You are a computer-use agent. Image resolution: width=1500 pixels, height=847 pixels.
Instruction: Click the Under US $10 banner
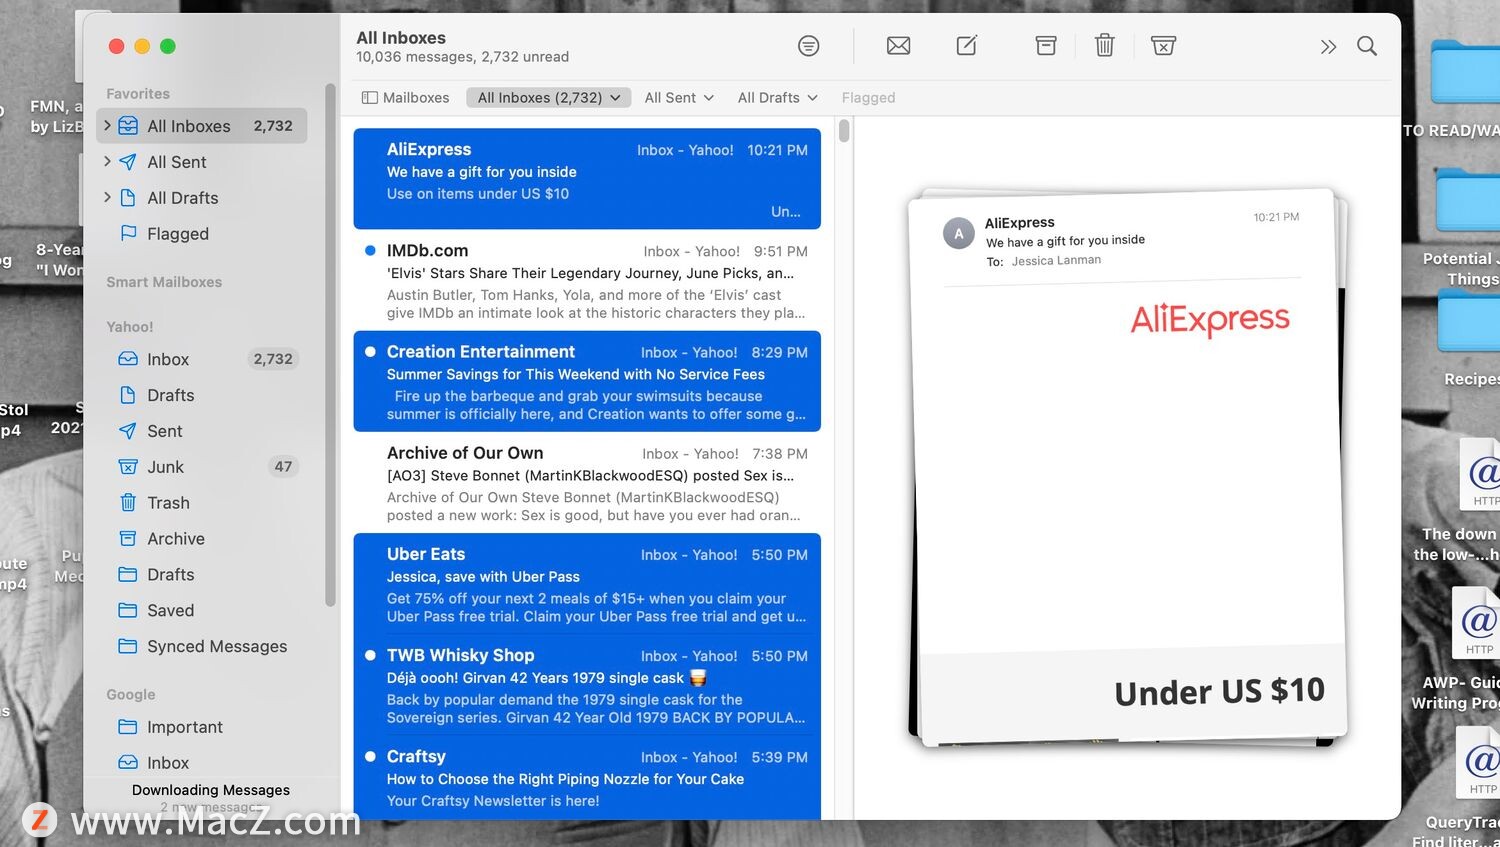click(1219, 692)
